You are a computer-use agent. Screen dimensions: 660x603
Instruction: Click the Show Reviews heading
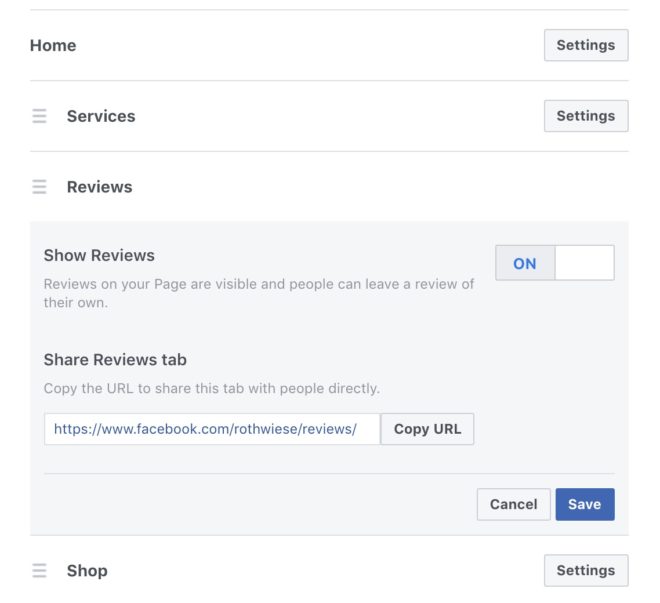(x=99, y=255)
